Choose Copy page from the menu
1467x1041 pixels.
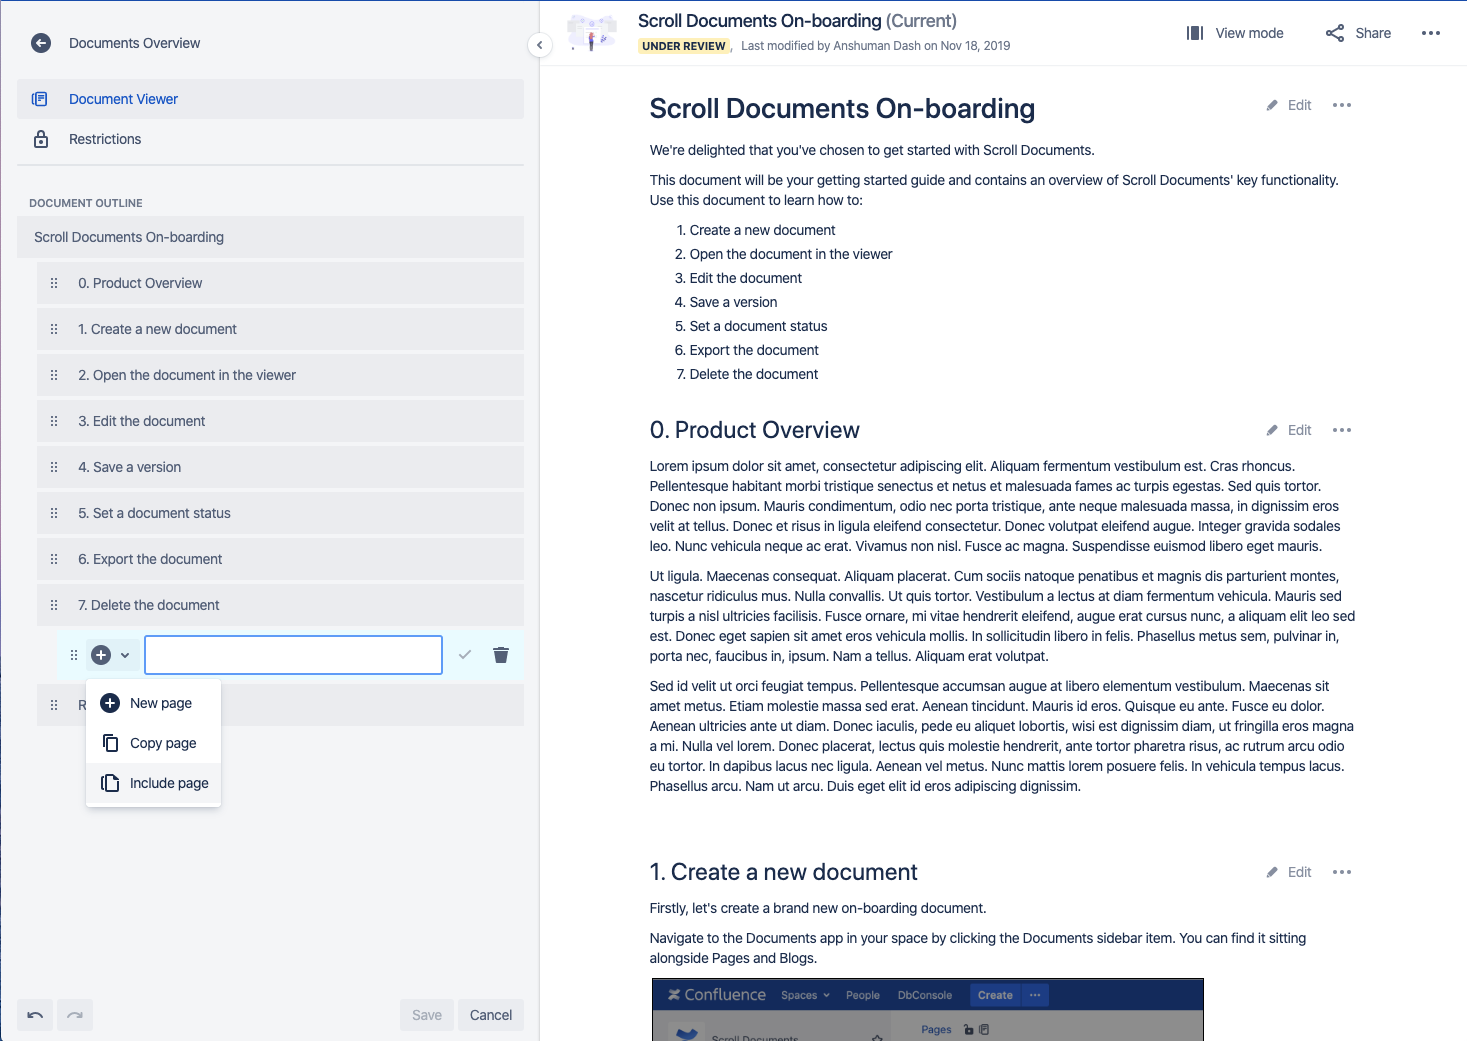point(162,743)
